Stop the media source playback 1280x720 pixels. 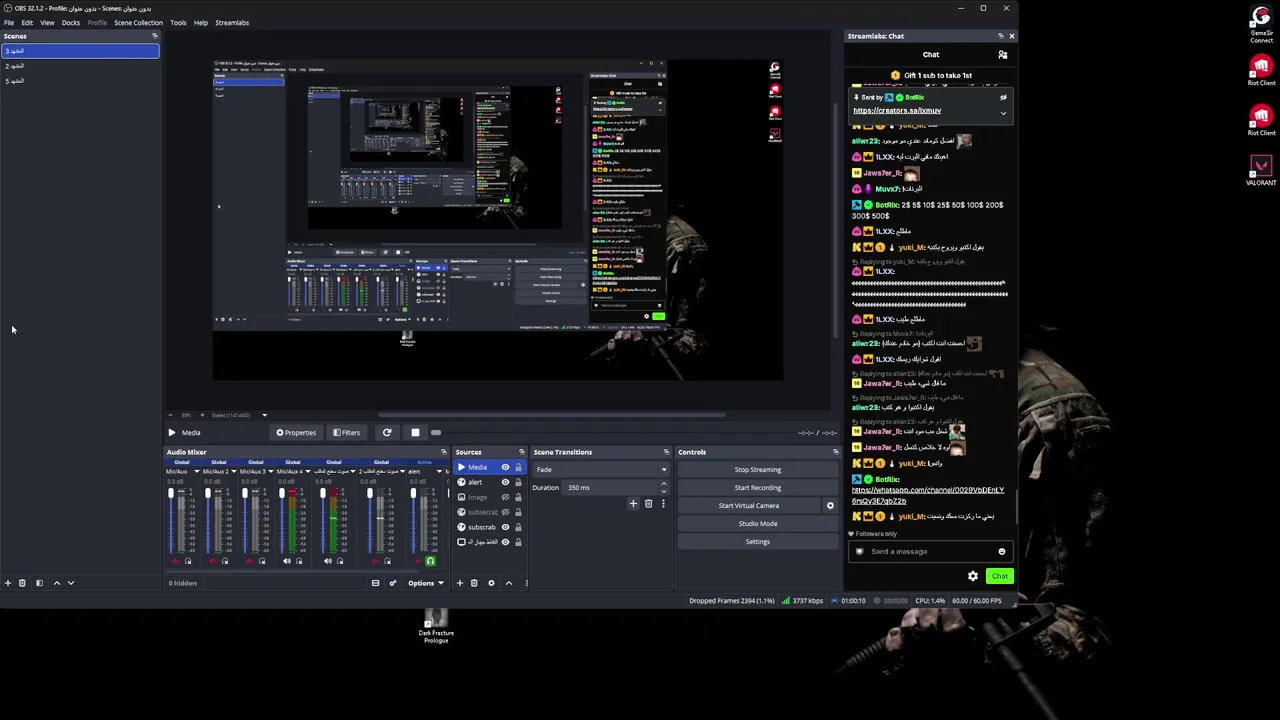click(x=415, y=433)
